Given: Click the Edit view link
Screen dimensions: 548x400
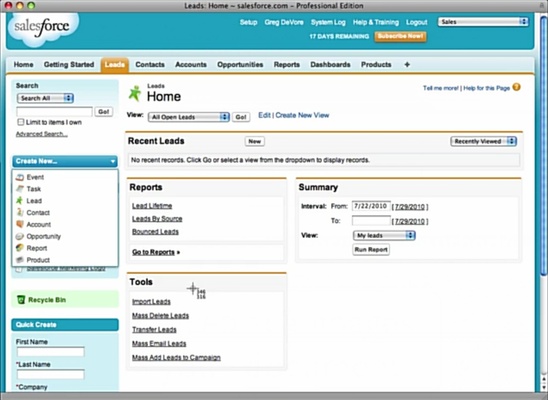Looking at the screenshot, I should pos(264,115).
